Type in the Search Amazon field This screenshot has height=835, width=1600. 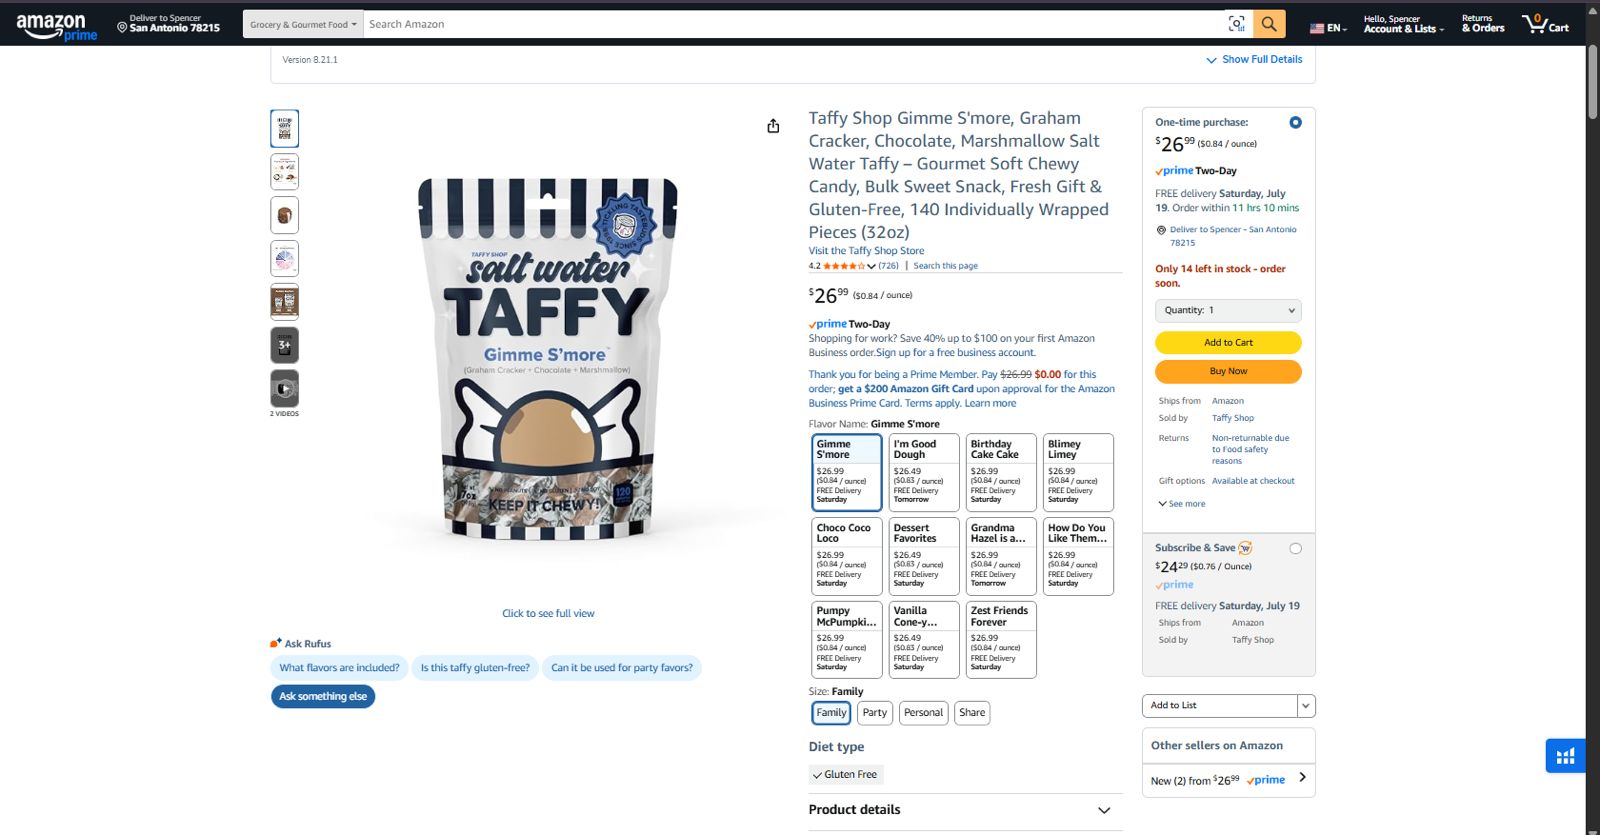tap(790, 24)
